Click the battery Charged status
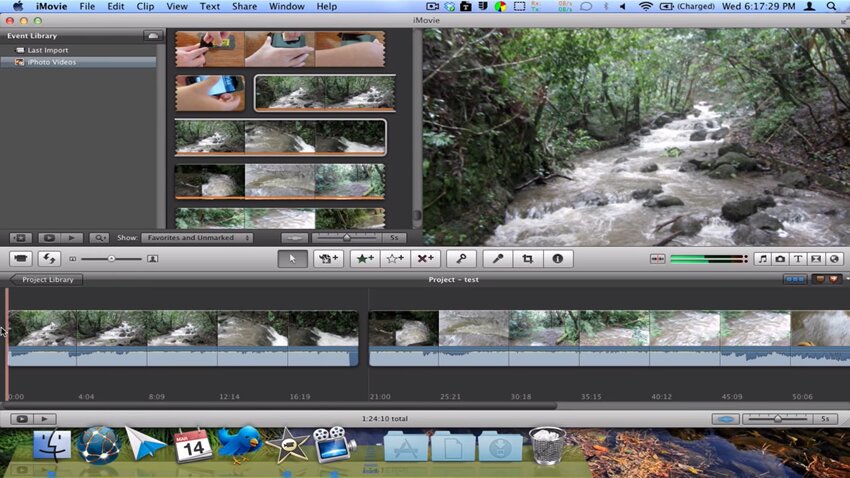Screen dimensions: 850x478 (688, 7)
